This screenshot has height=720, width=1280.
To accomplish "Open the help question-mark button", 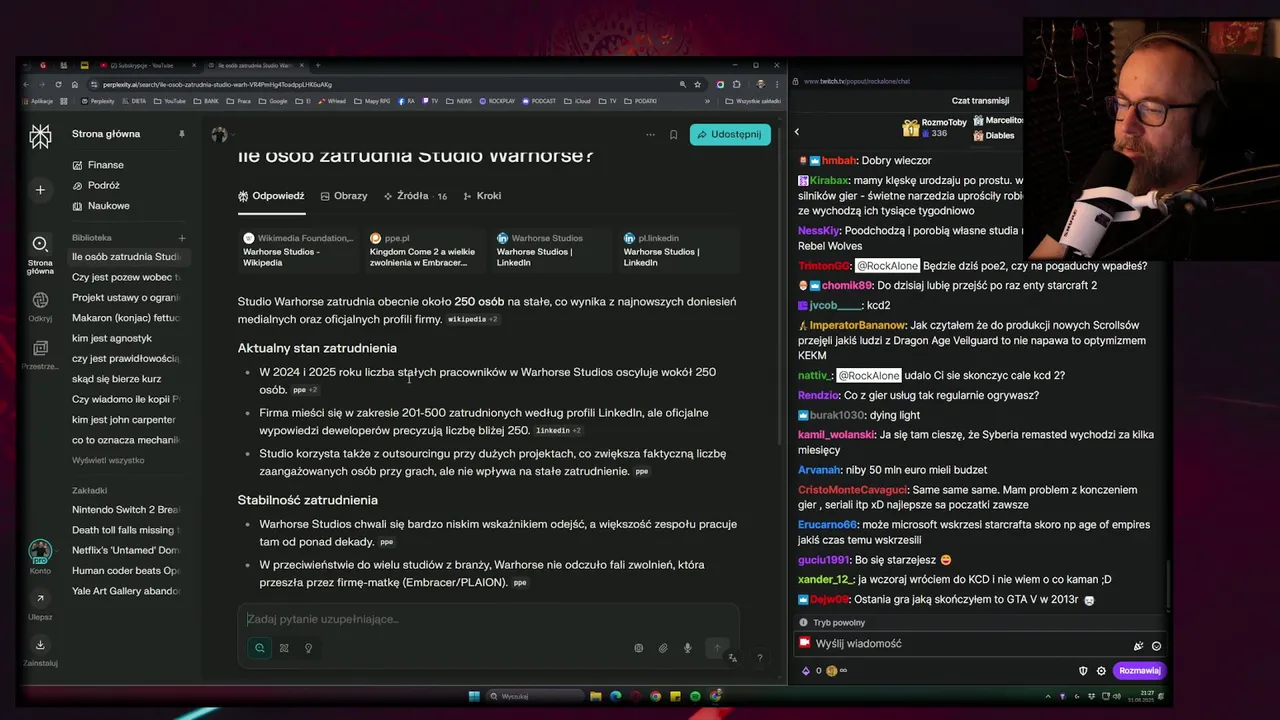I will coord(759,658).
